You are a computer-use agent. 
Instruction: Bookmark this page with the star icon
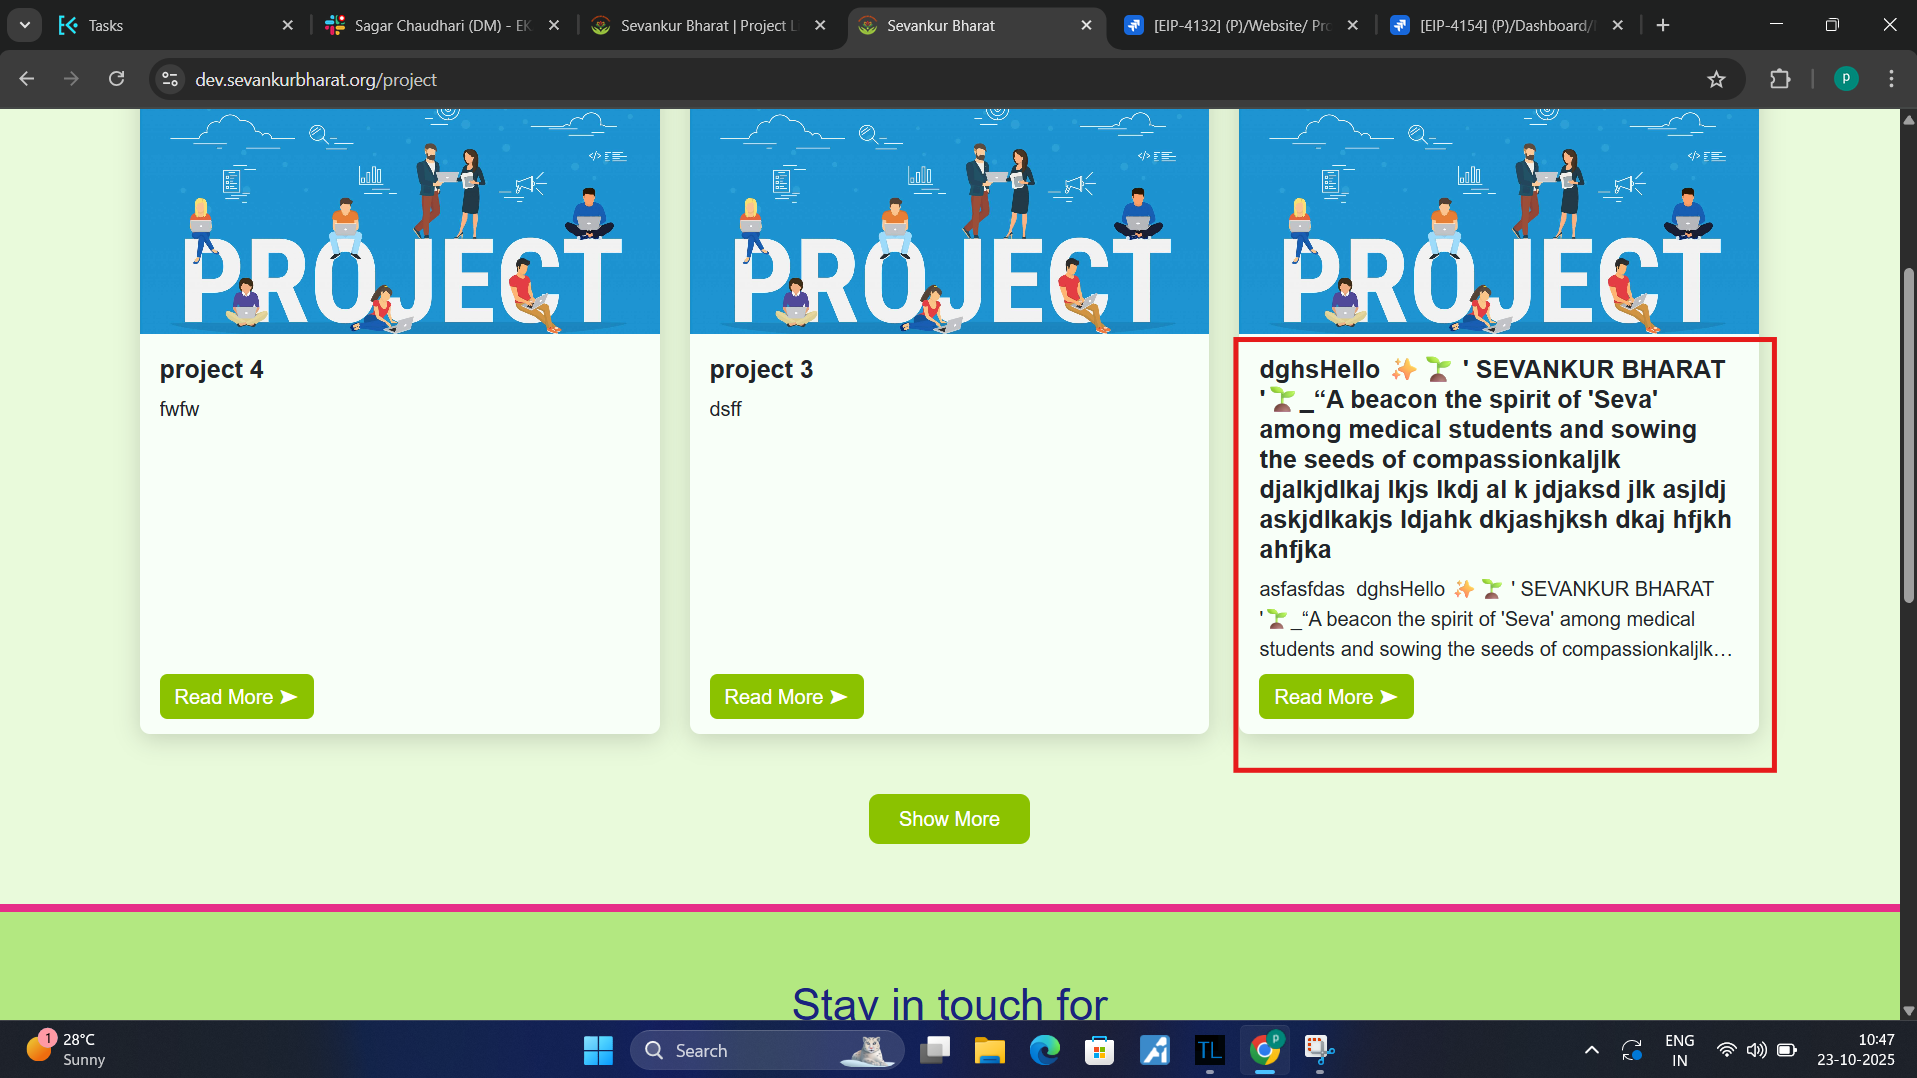click(x=1716, y=80)
